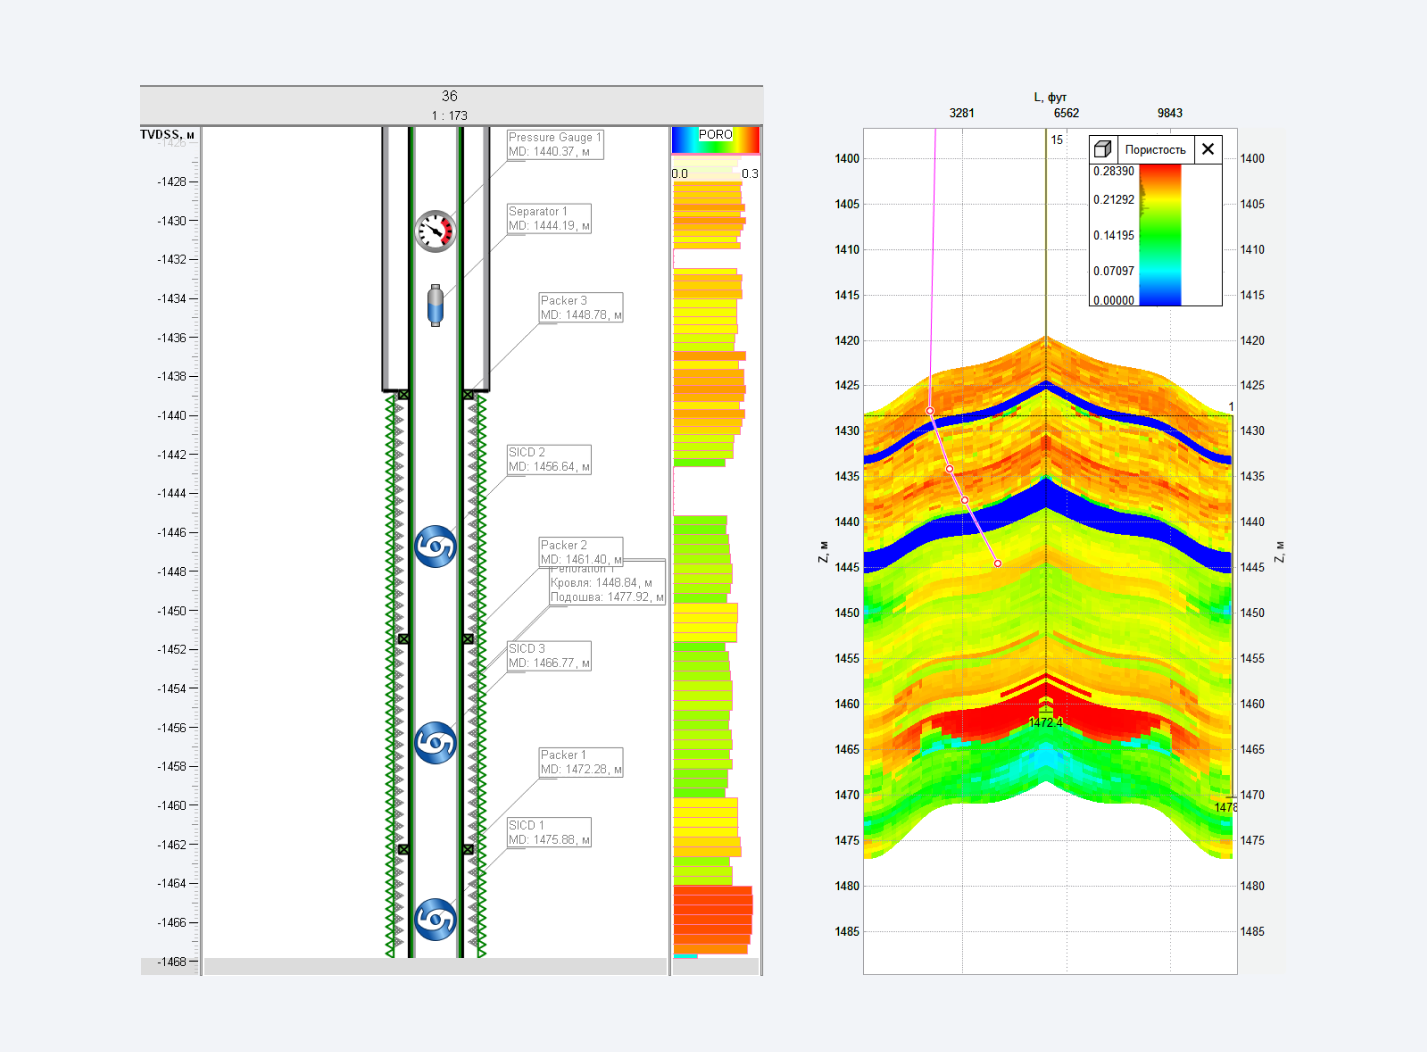The width and height of the screenshot is (1427, 1052).
Task: Select the Perforation 1 Кровля/Подошва label
Action: pos(607,583)
